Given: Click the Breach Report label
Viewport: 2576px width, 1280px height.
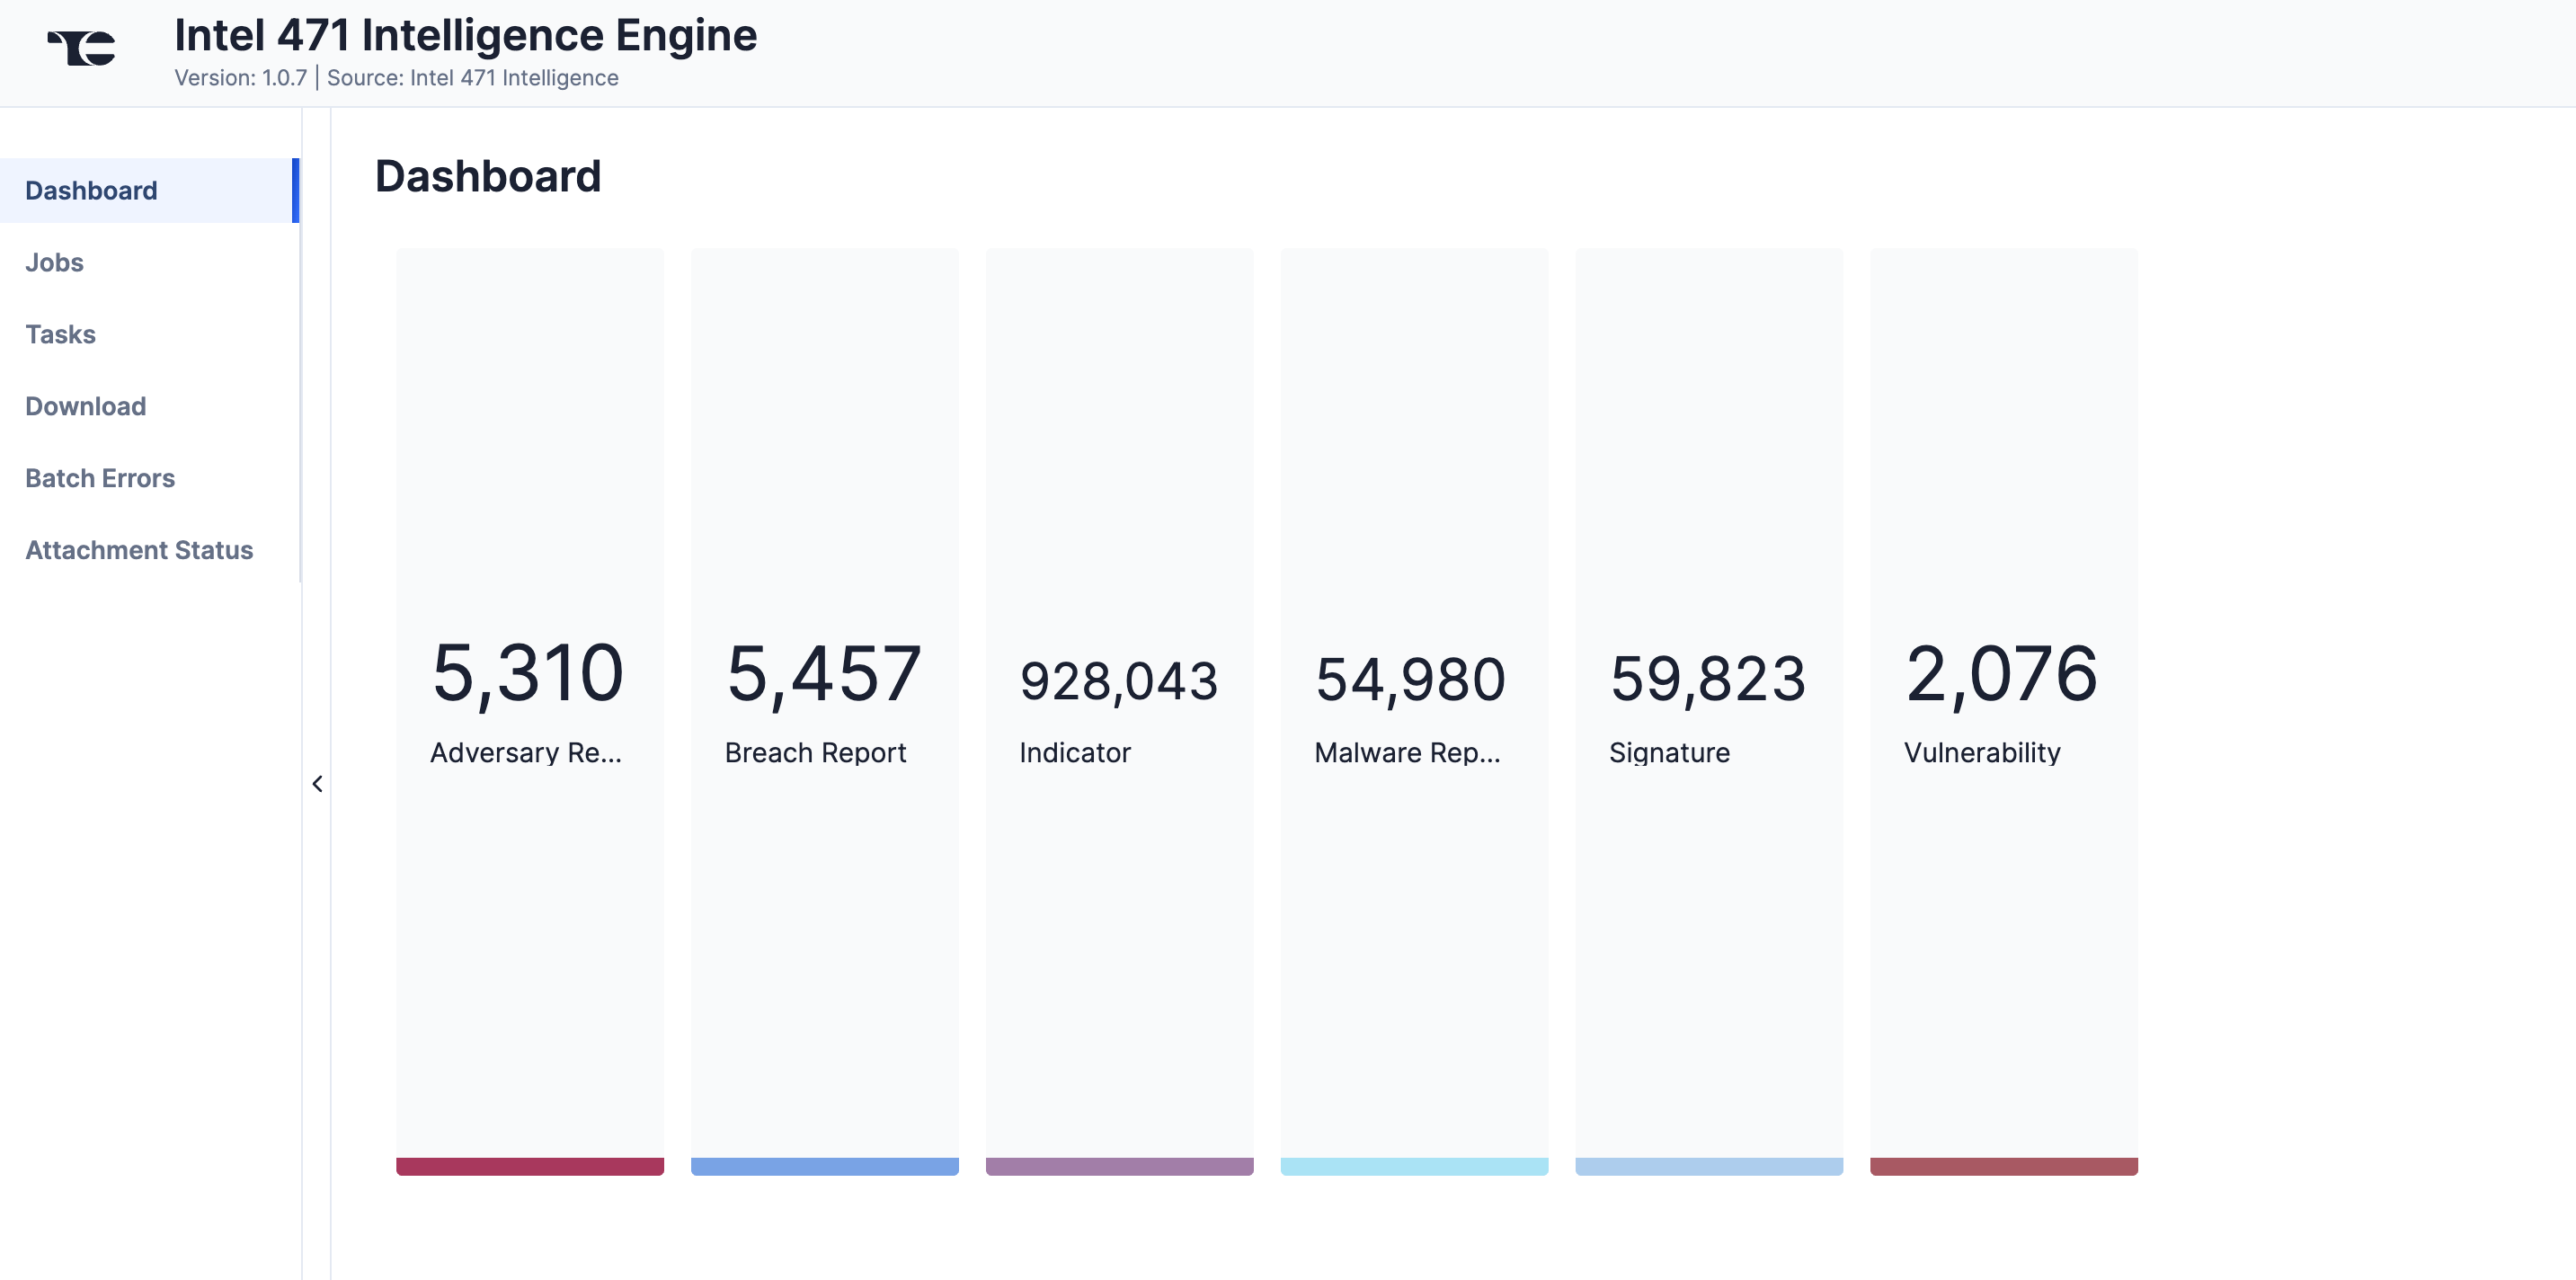Looking at the screenshot, I should 815,753.
